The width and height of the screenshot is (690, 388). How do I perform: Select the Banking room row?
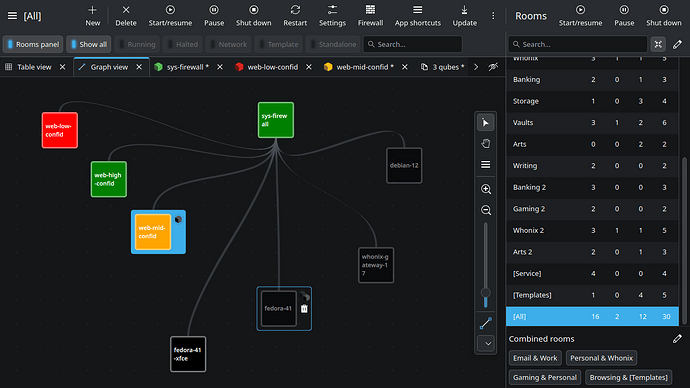(592, 80)
